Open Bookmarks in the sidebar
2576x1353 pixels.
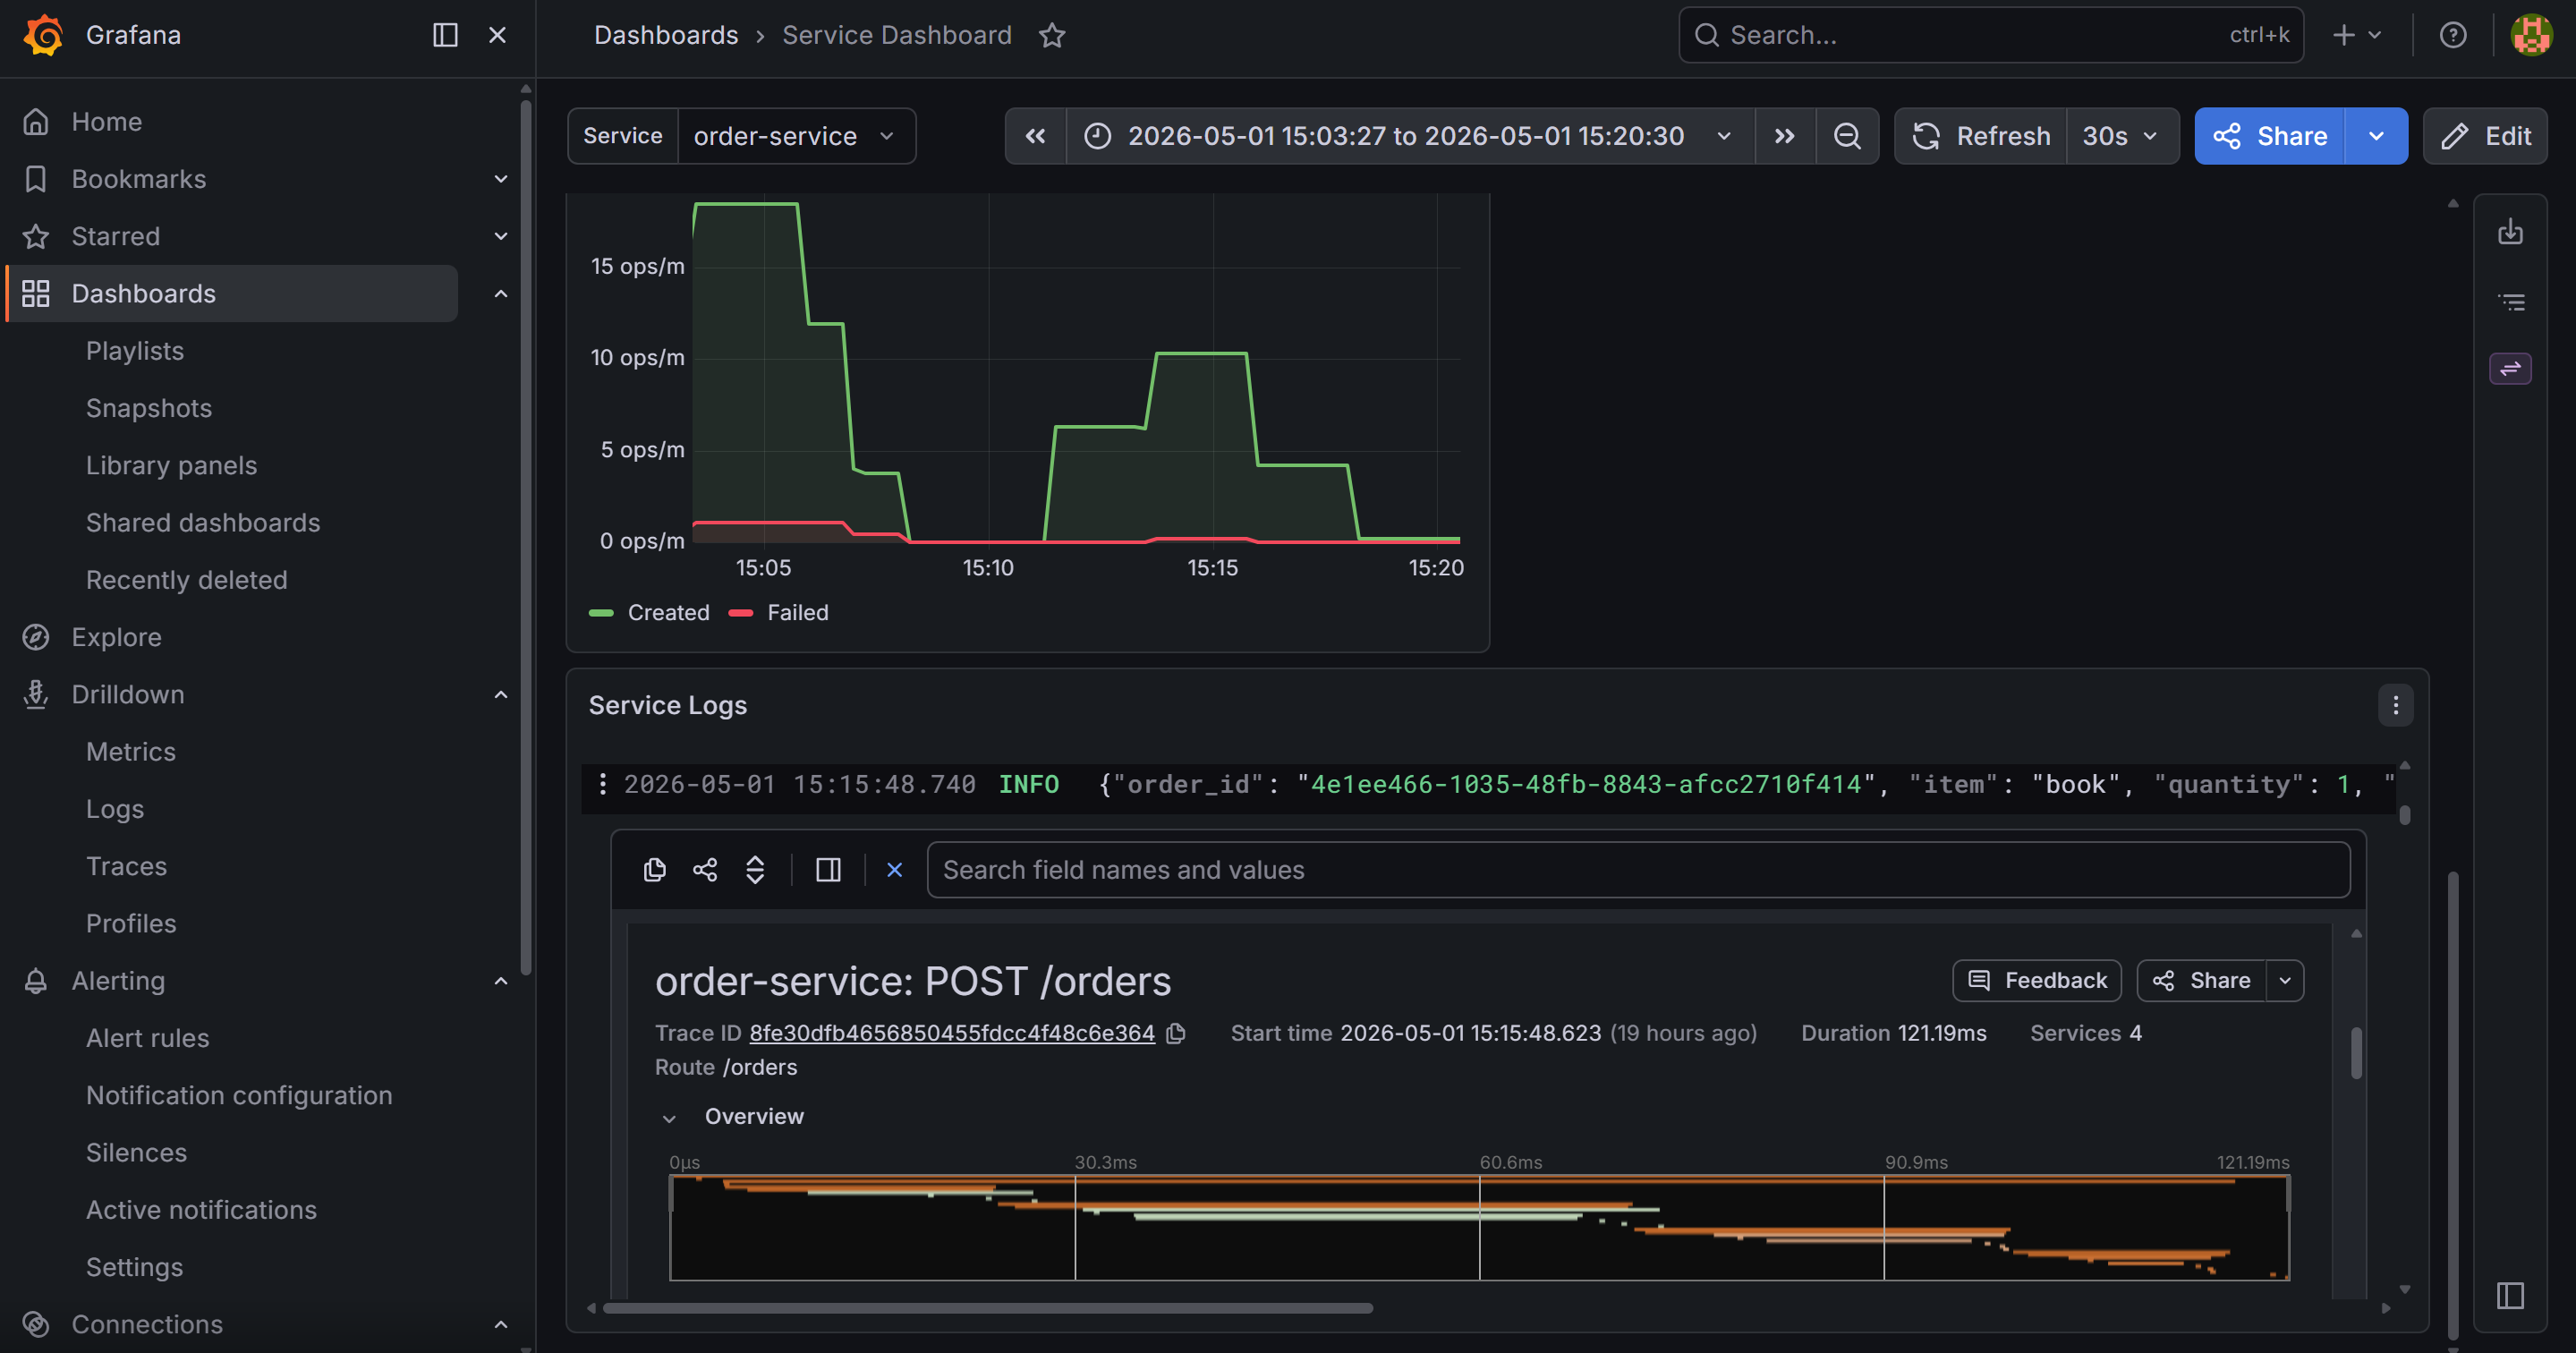point(139,179)
